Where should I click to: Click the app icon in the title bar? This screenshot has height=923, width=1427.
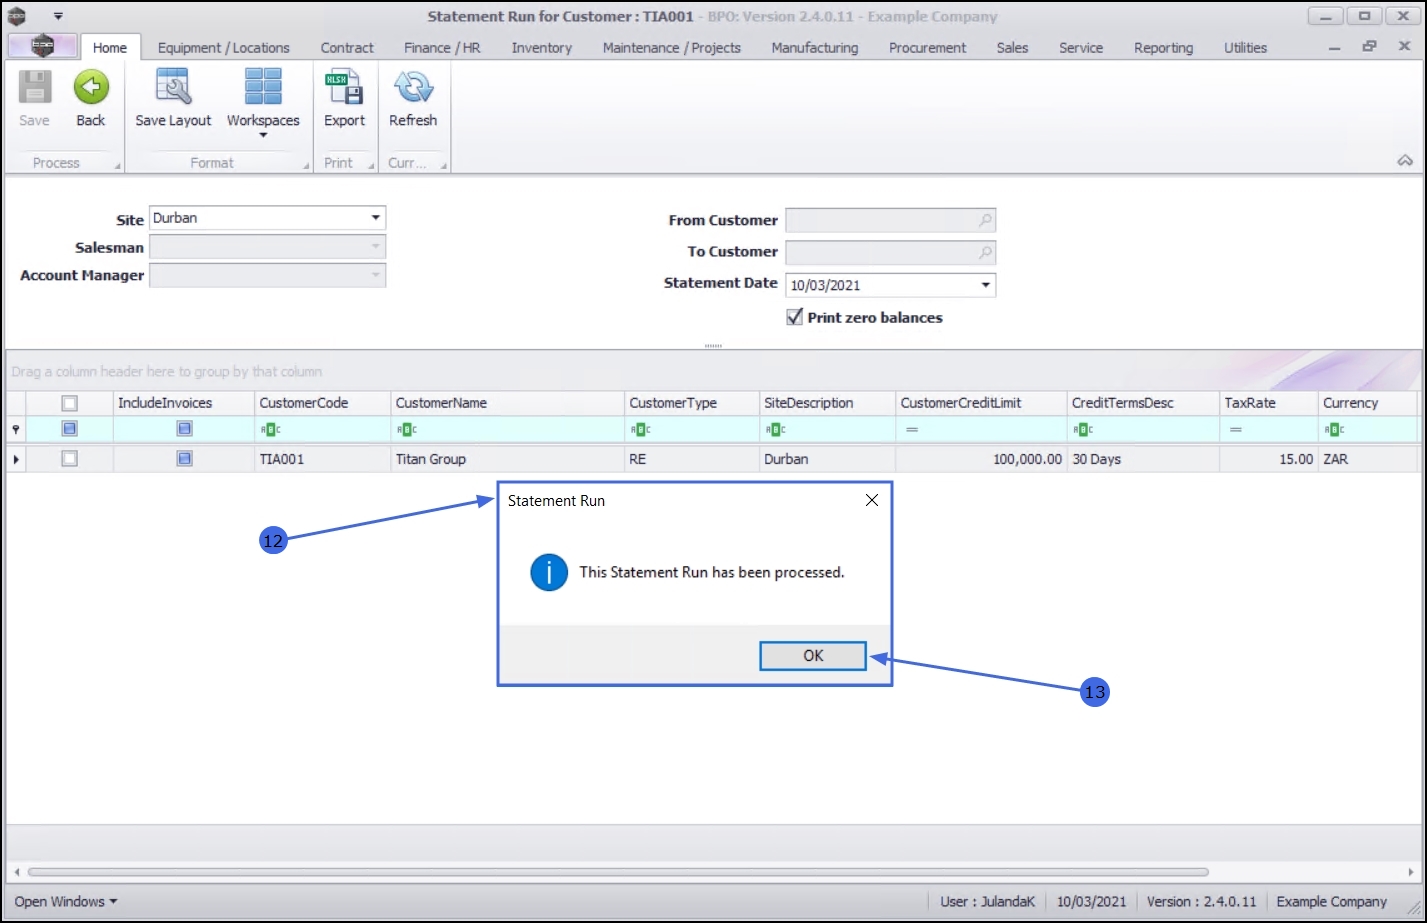tap(17, 16)
